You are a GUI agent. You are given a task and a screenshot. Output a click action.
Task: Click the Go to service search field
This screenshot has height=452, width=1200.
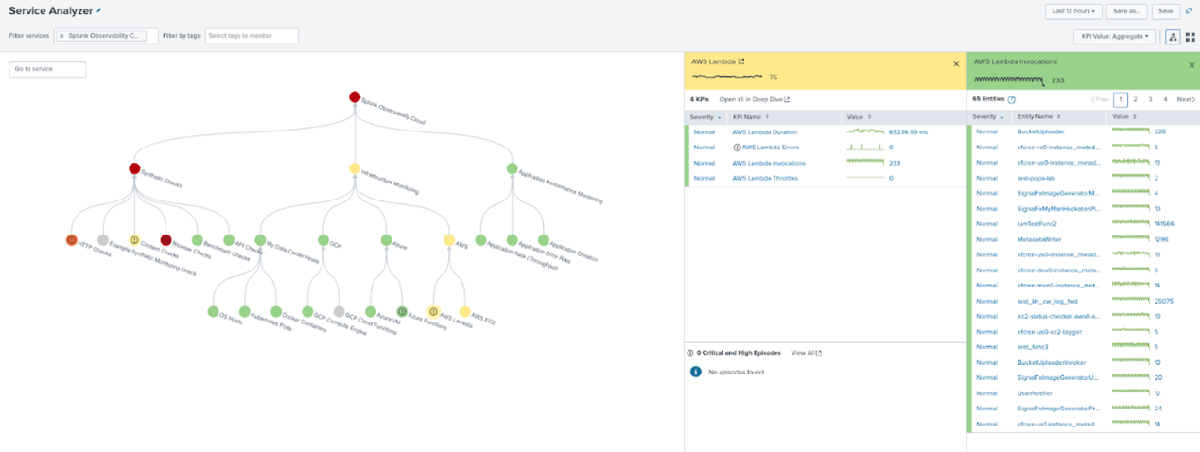pos(48,69)
